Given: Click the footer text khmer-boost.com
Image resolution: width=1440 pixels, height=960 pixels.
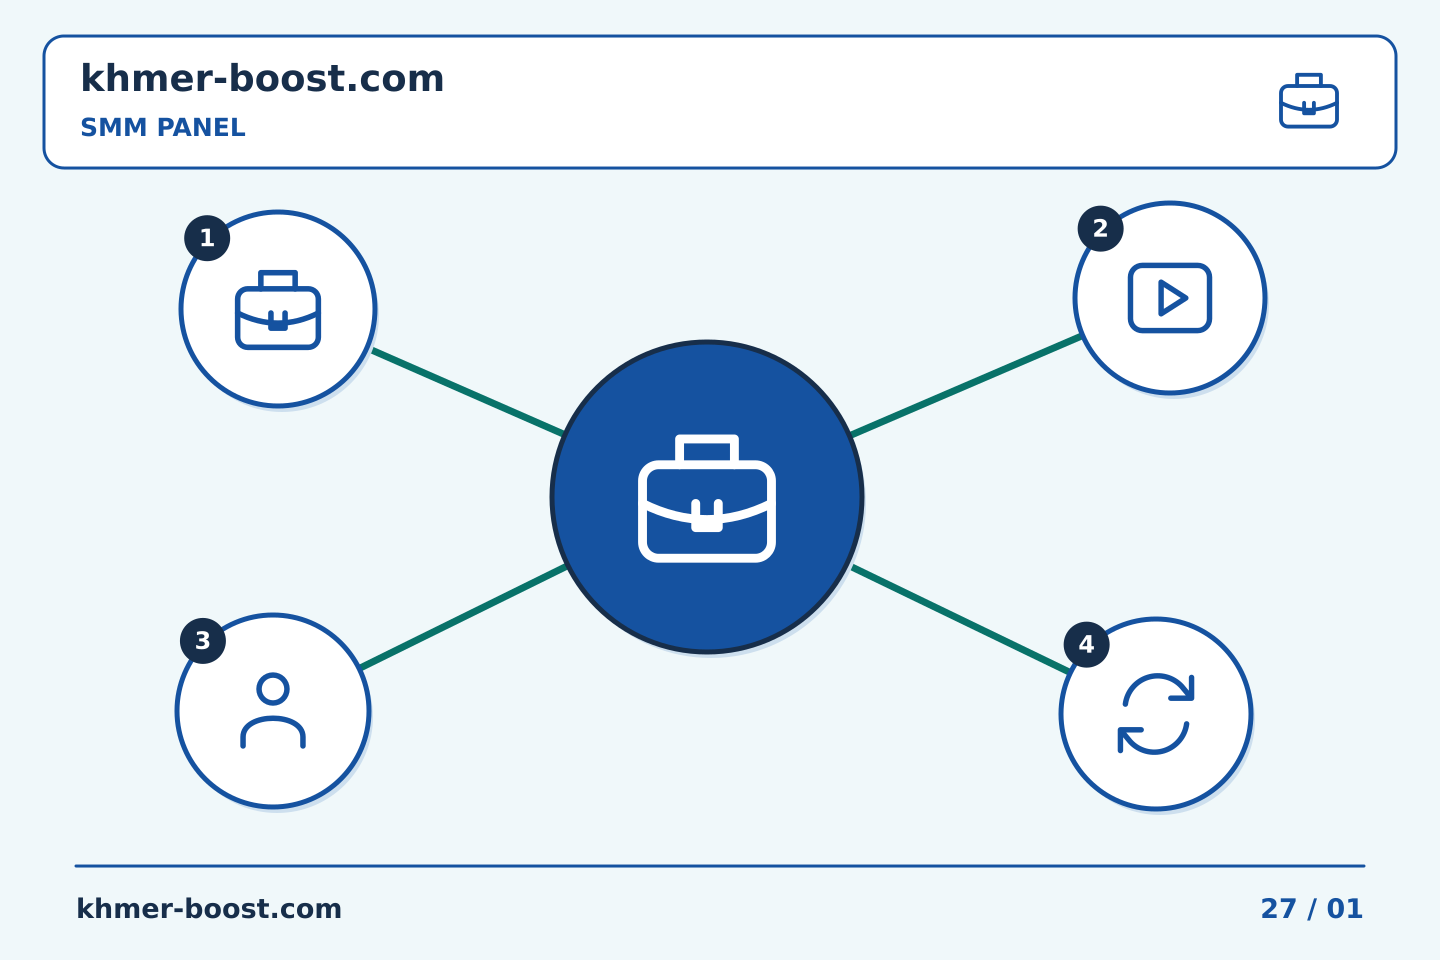Looking at the screenshot, I should (x=209, y=909).
